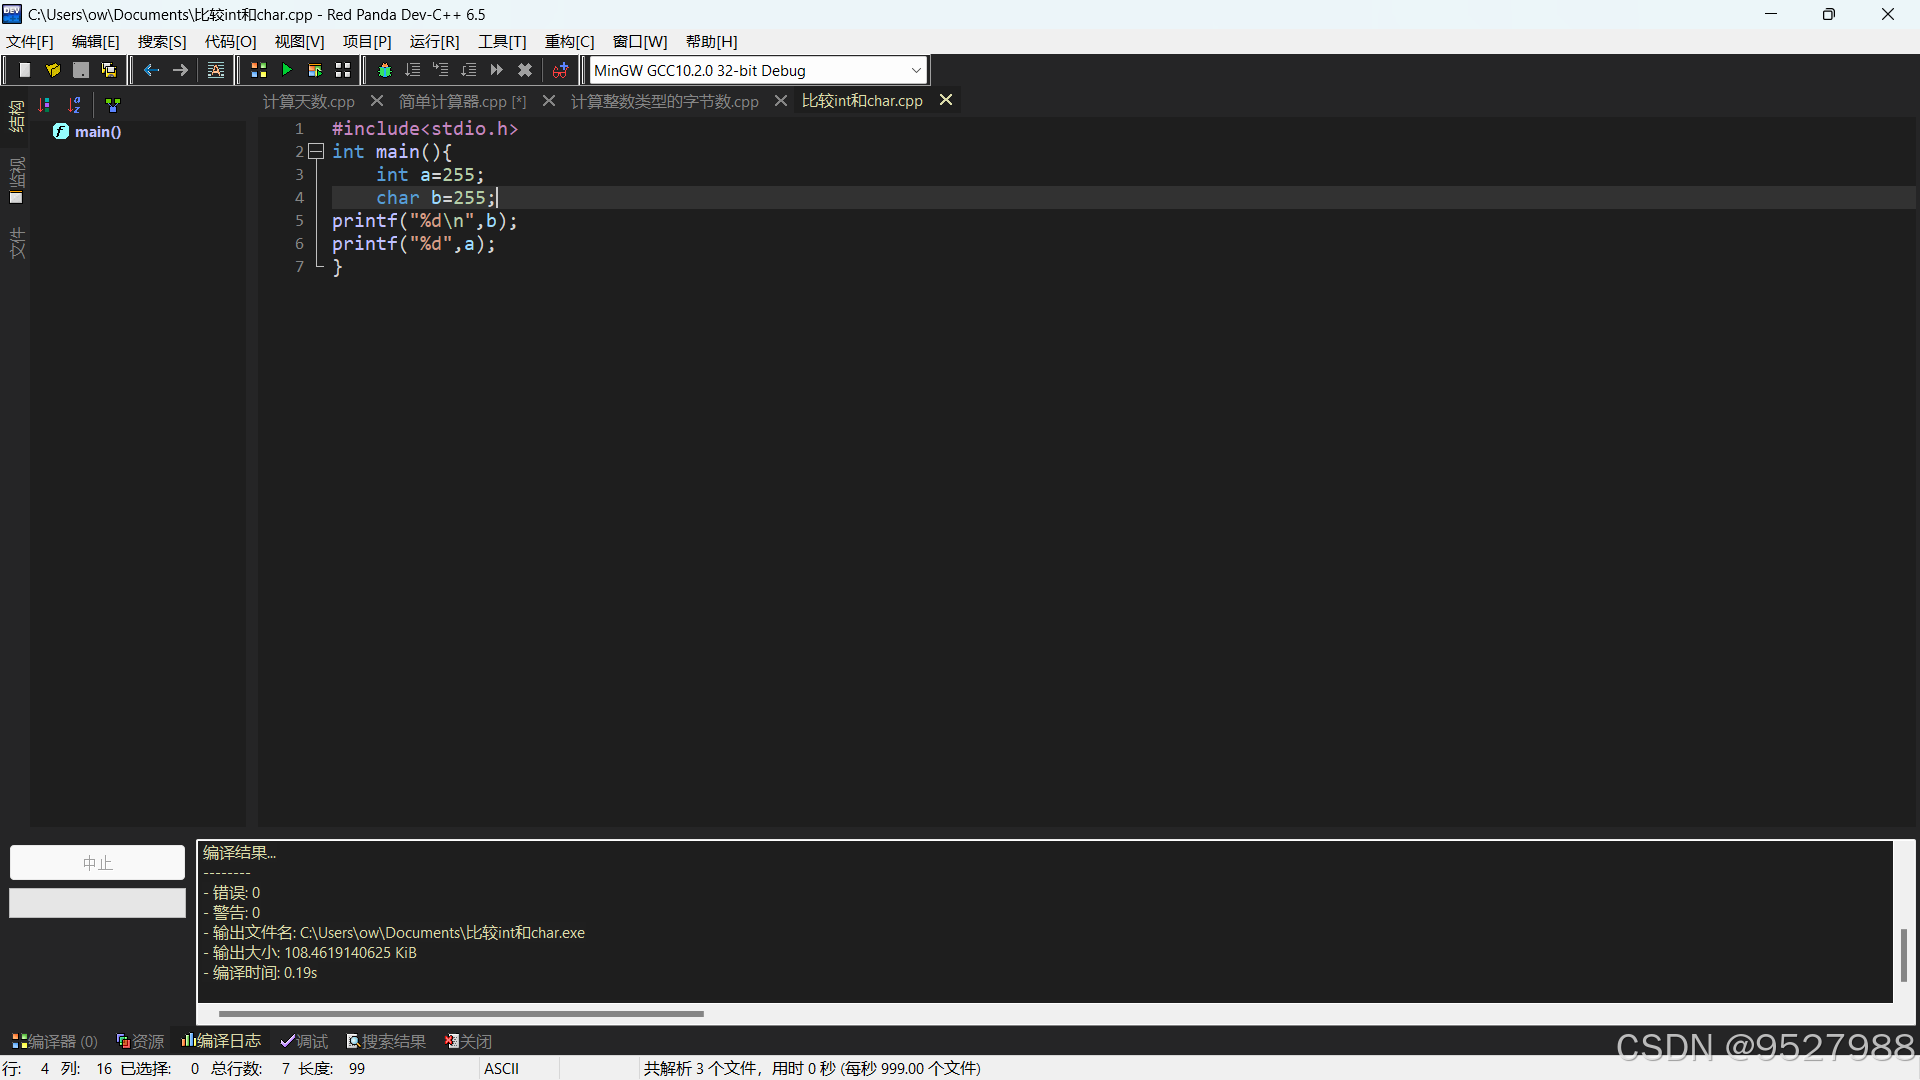1920x1080 pixels.
Task: Toggle show inherited members icon
Action: pos(113,104)
